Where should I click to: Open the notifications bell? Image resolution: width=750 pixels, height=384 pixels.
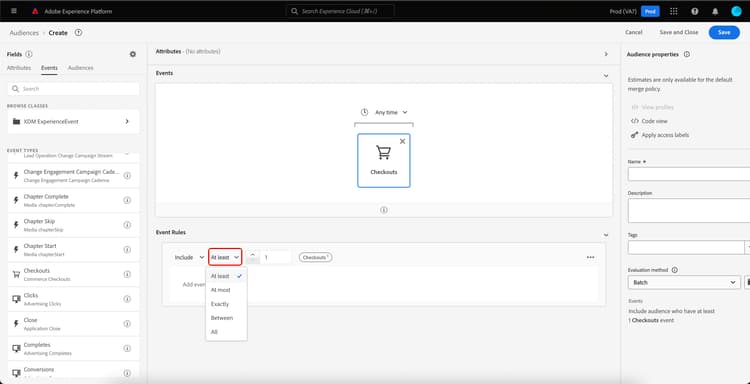[x=715, y=11]
